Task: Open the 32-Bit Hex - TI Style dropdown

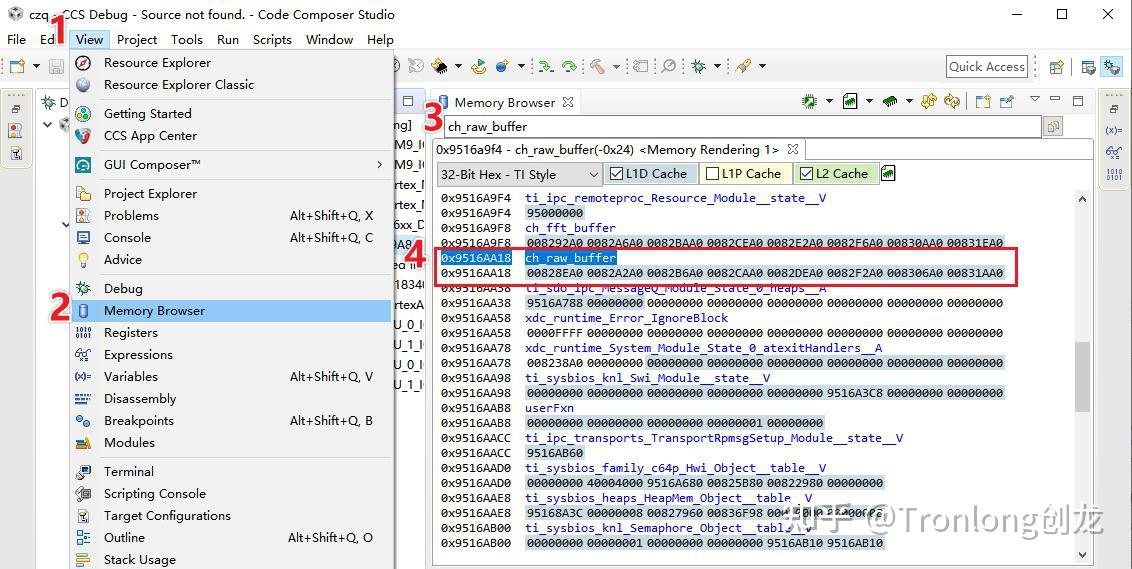Action: (x=519, y=174)
